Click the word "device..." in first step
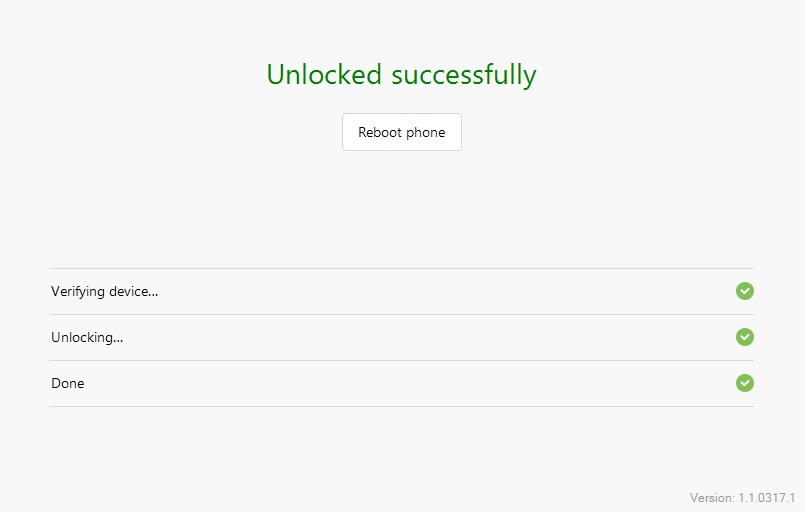 click(135, 292)
